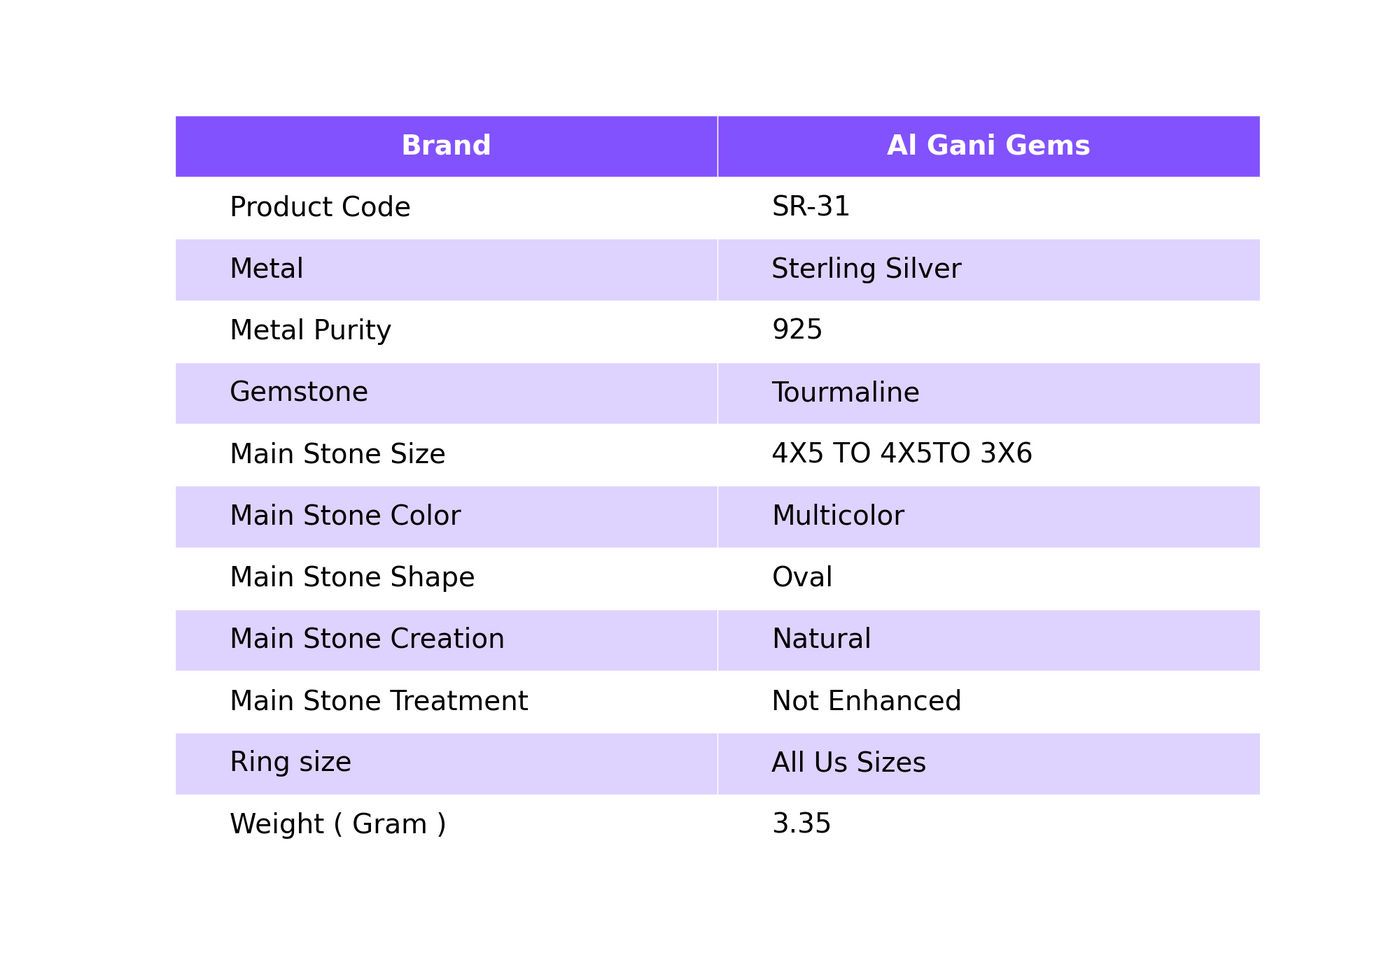Click the Brand header cell

[x=446, y=146]
